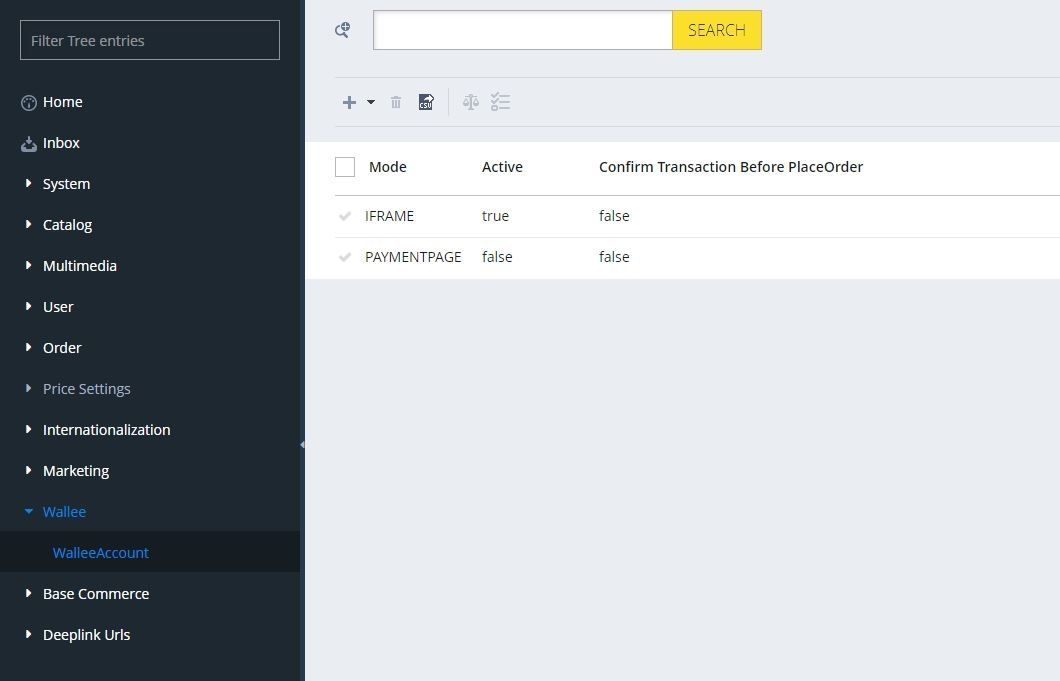Click the Filter Tree entries input field
The width and height of the screenshot is (1060, 681).
(x=149, y=40)
